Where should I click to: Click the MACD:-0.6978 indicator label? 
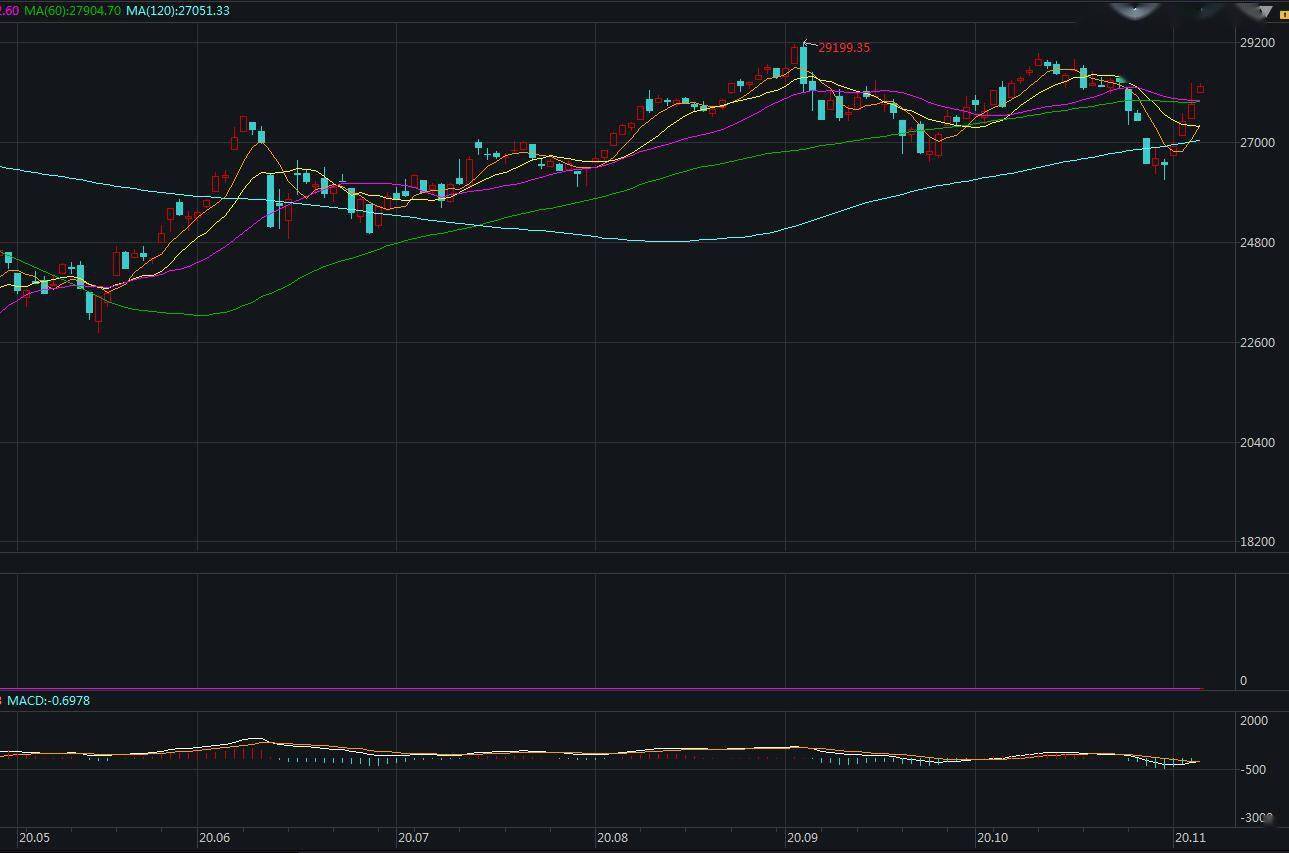click(48, 701)
